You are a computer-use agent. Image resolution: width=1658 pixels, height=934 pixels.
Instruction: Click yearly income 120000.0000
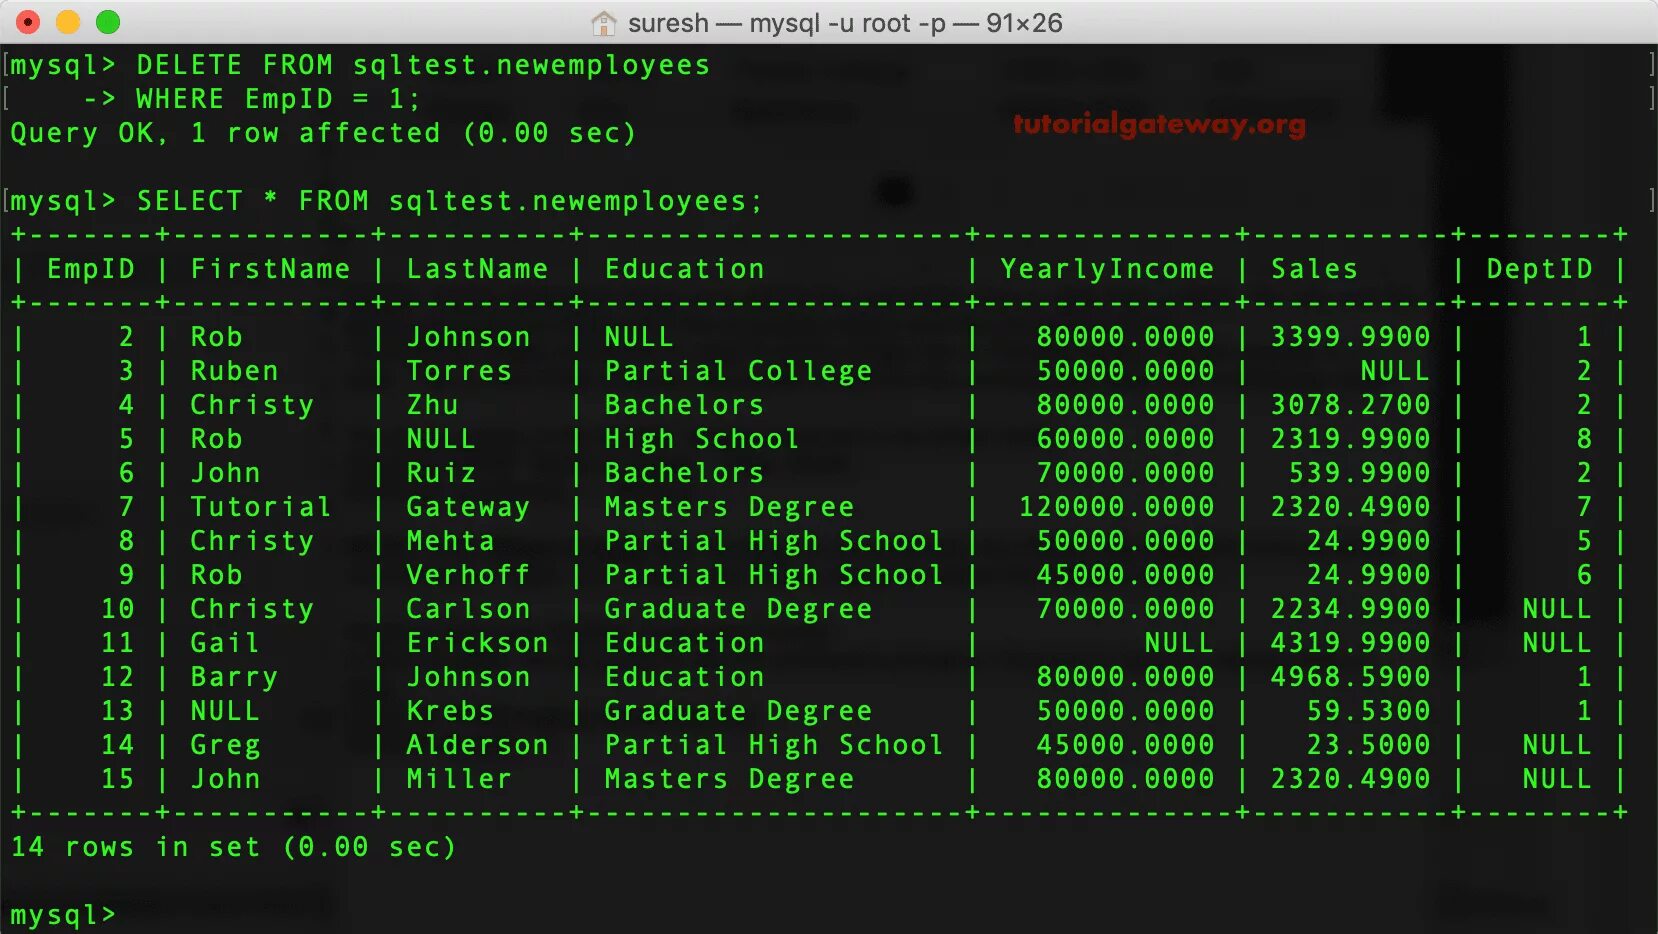point(1116,507)
